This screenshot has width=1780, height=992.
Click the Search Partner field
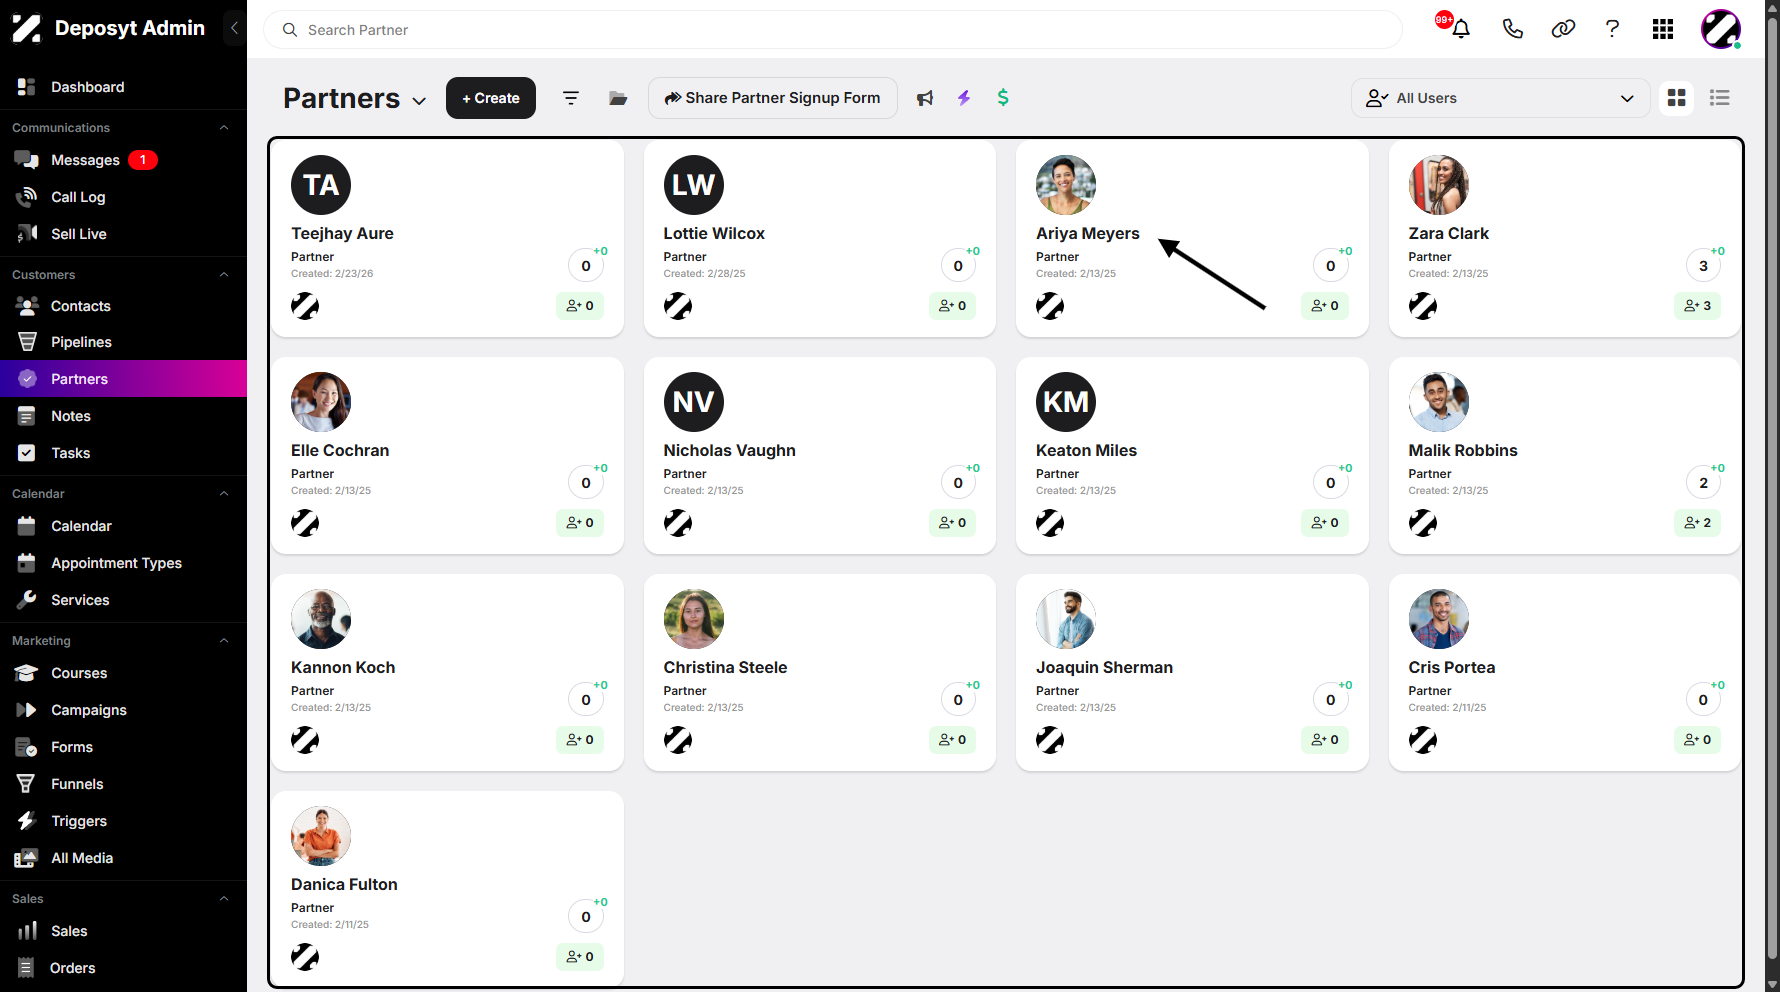[x=833, y=30]
